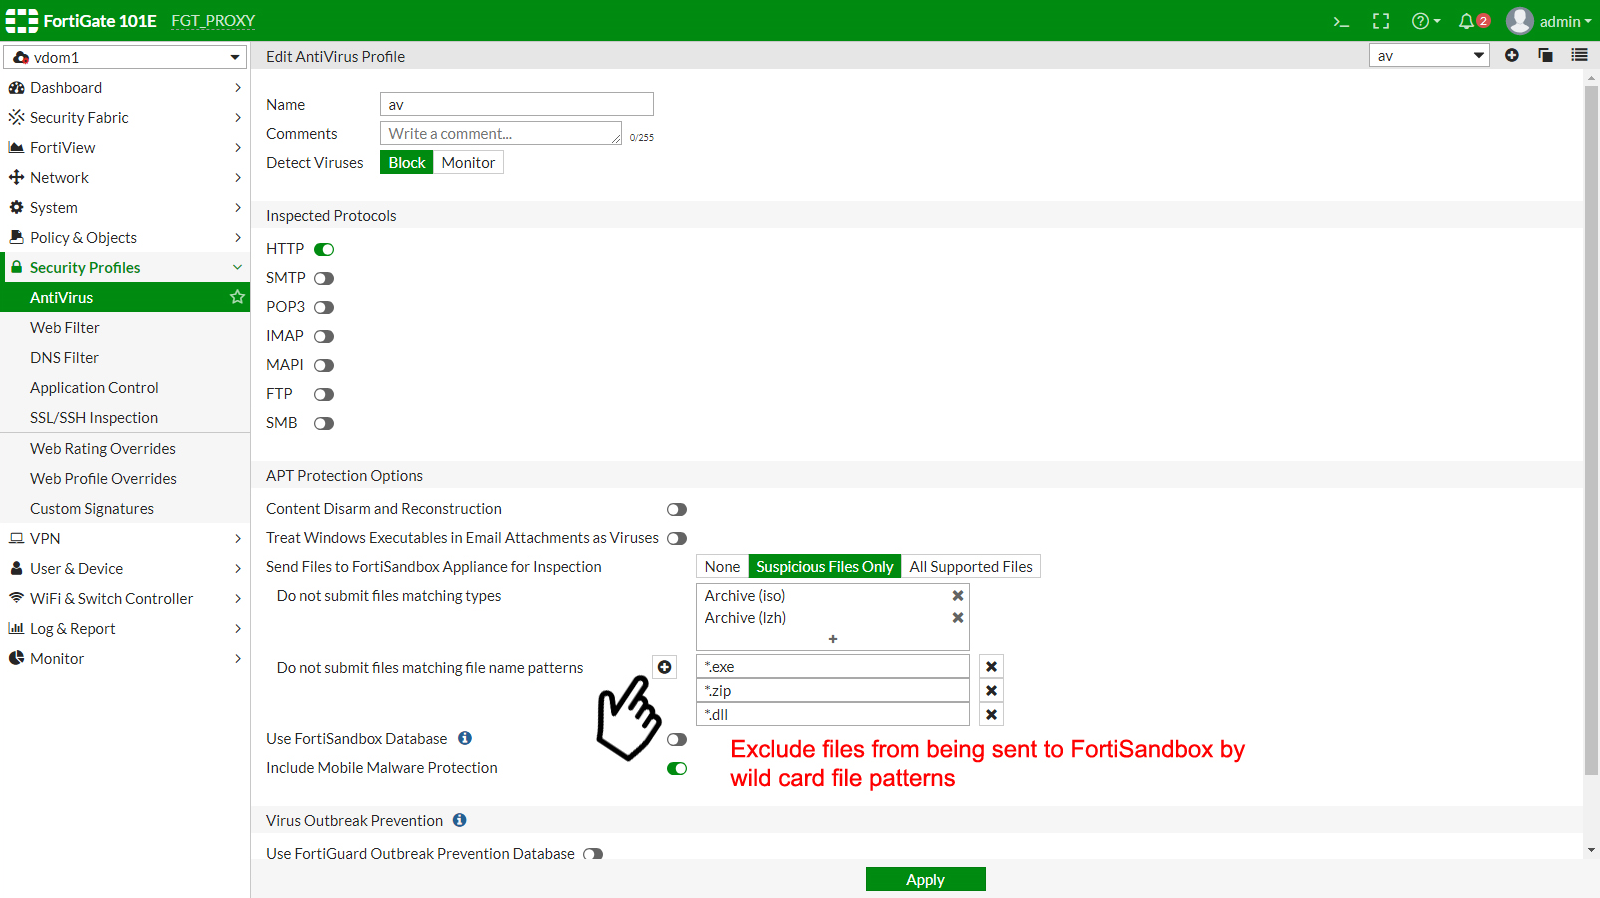Enable FTP protocol inspection

click(x=324, y=394)
